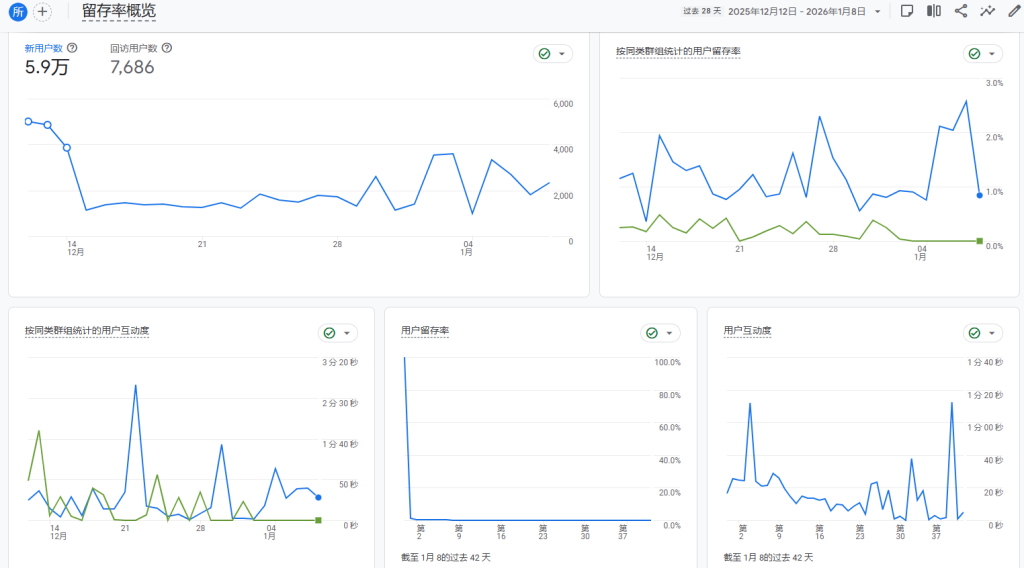Click the compare columns icon in toolbar
Image resolution: width=1024 pixels, height=568 pixels.
[934, 11]
